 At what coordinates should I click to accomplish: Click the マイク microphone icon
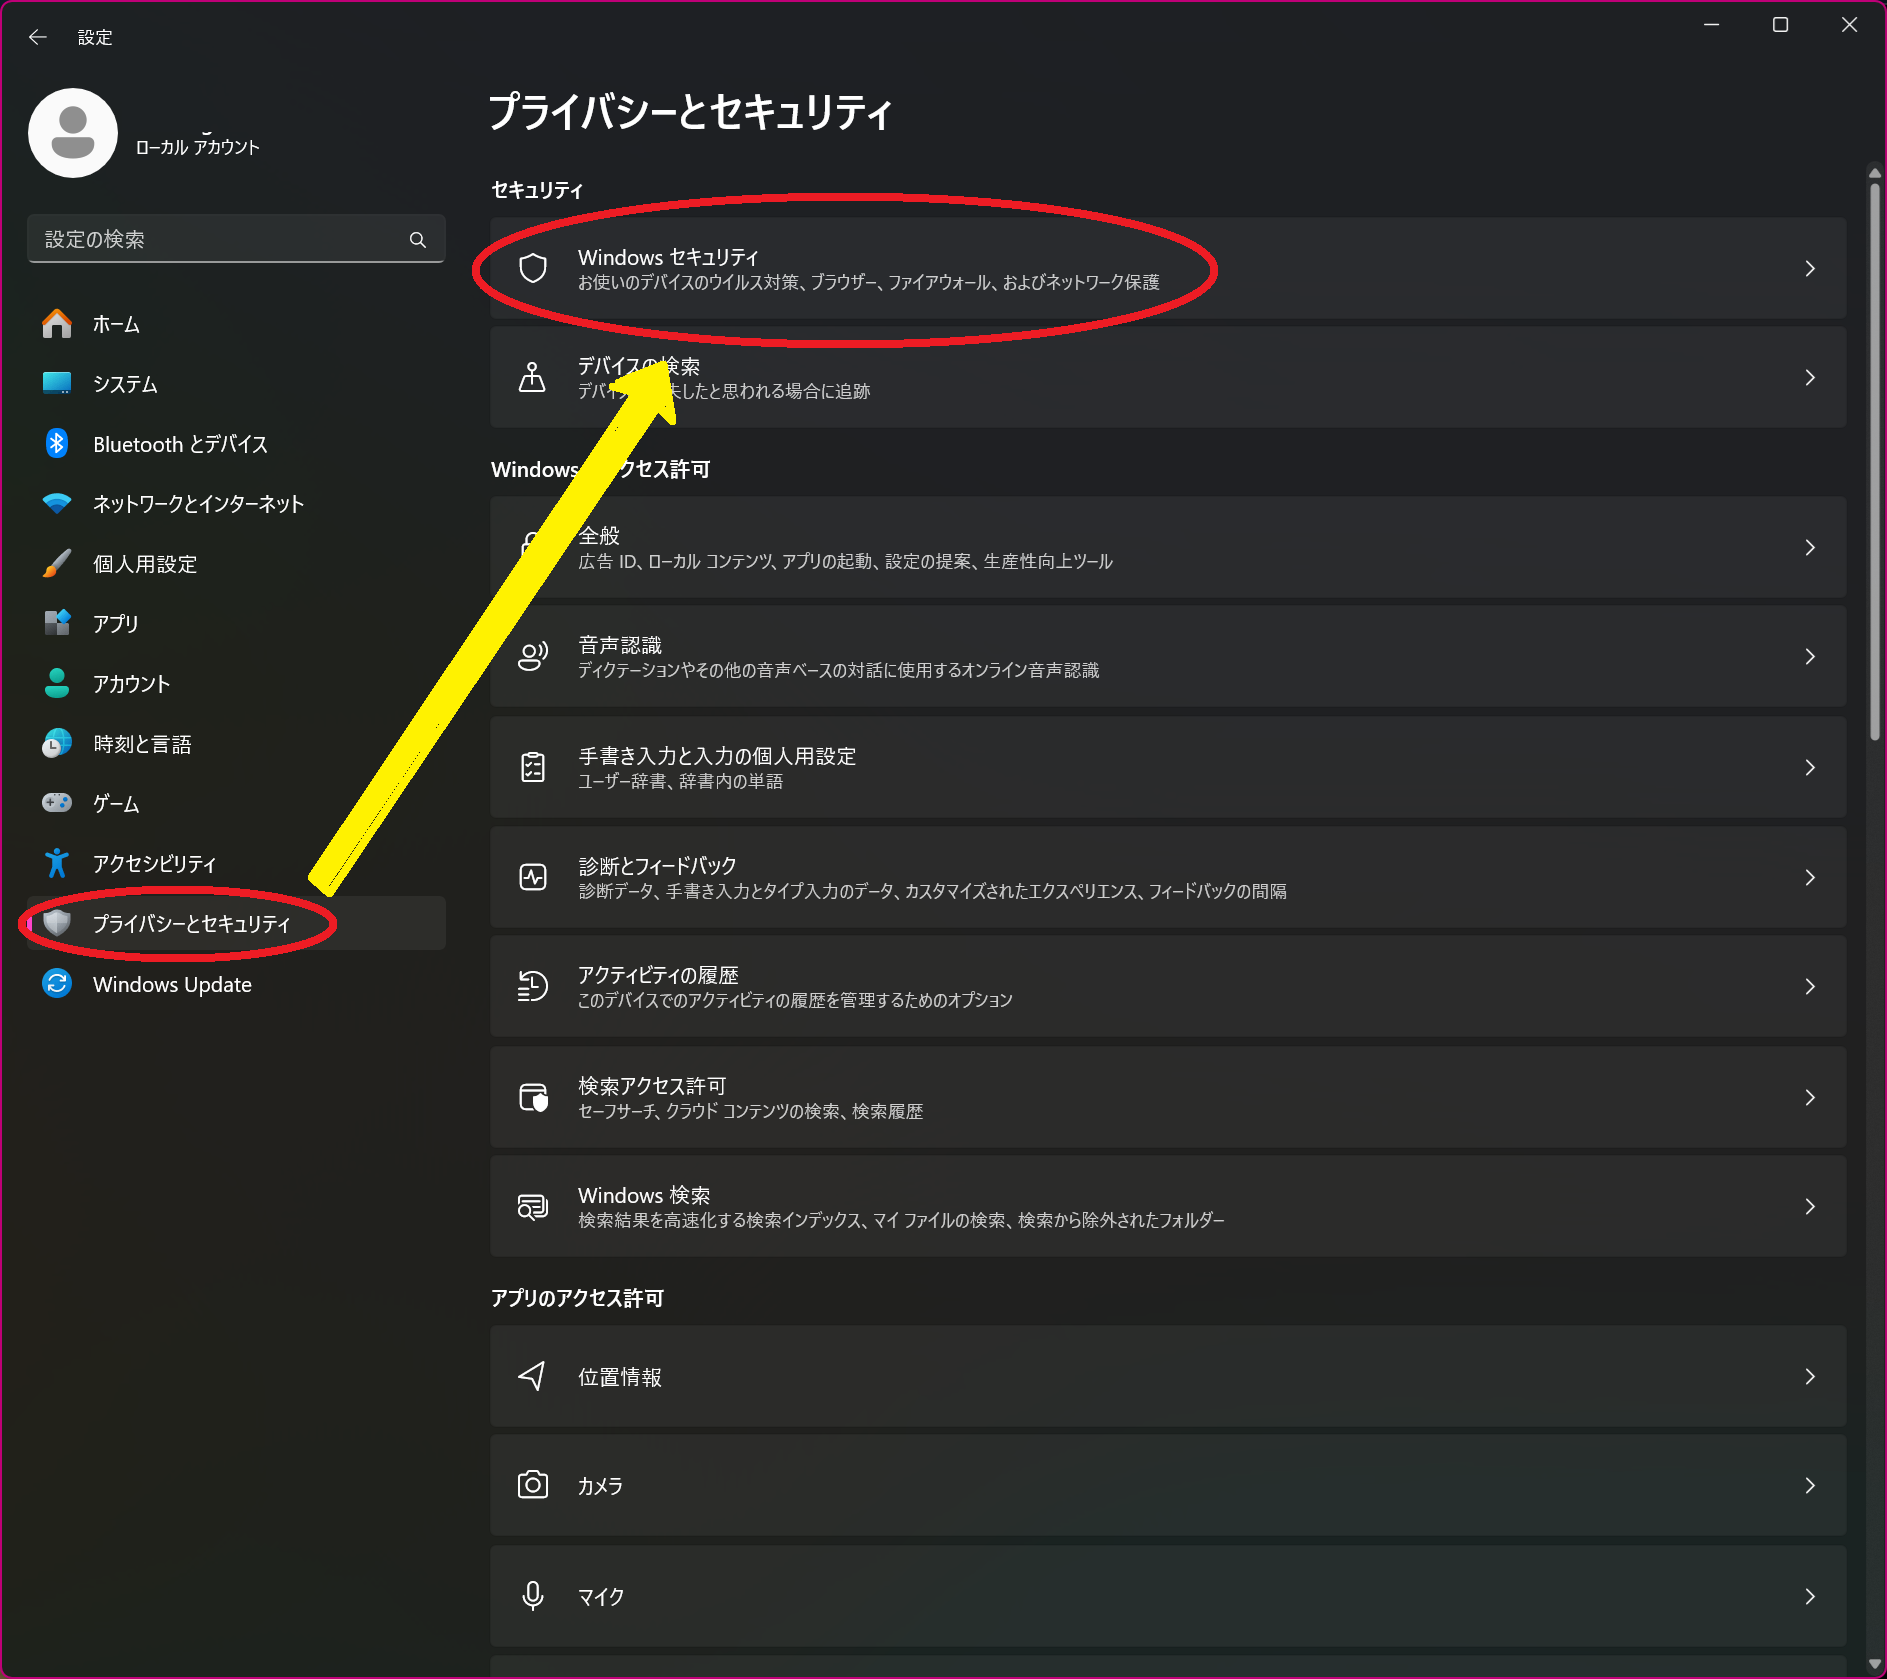point(533,1595)
